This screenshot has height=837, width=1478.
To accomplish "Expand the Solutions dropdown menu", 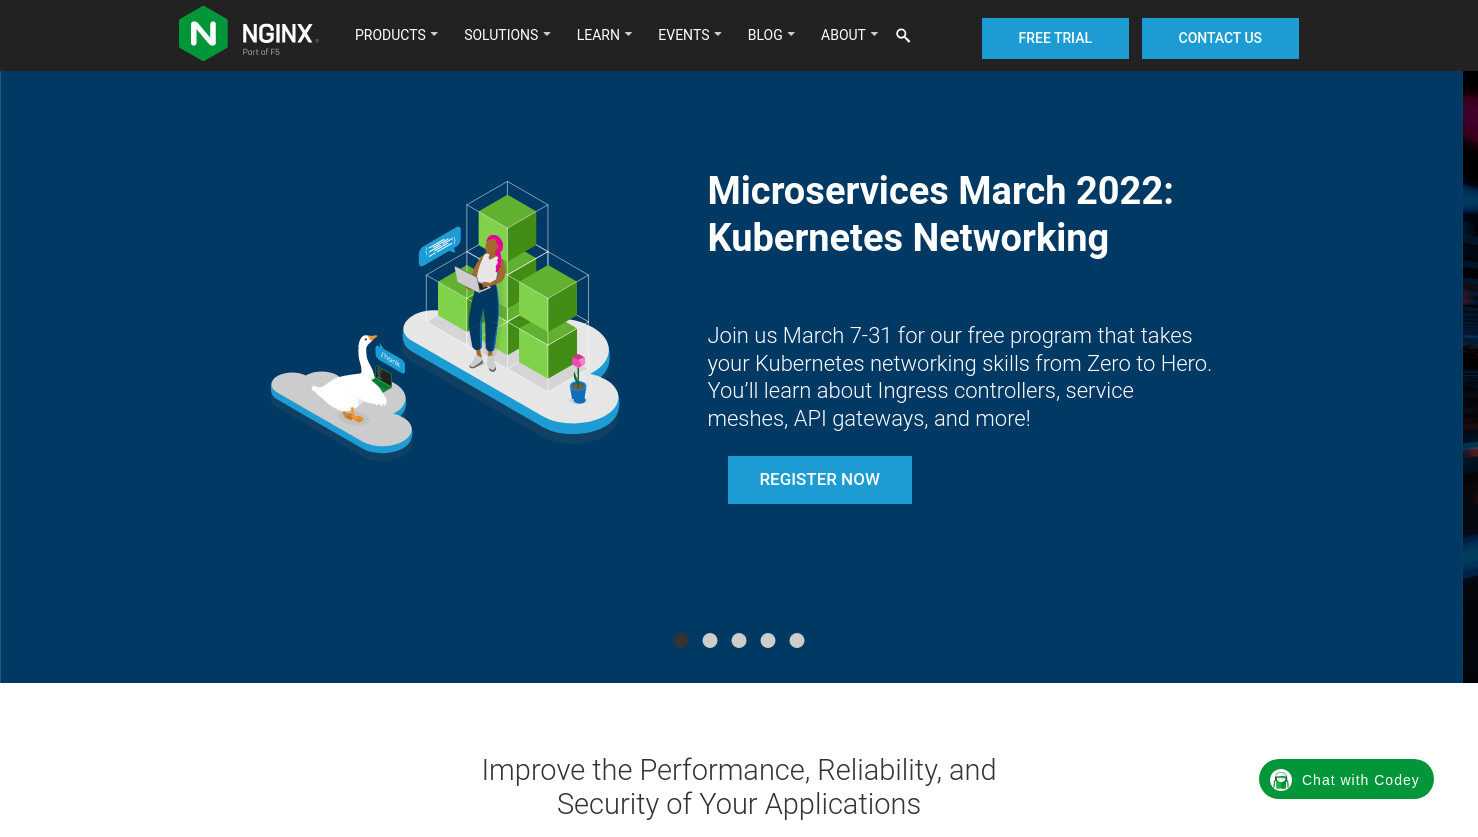I will point(507,35).
